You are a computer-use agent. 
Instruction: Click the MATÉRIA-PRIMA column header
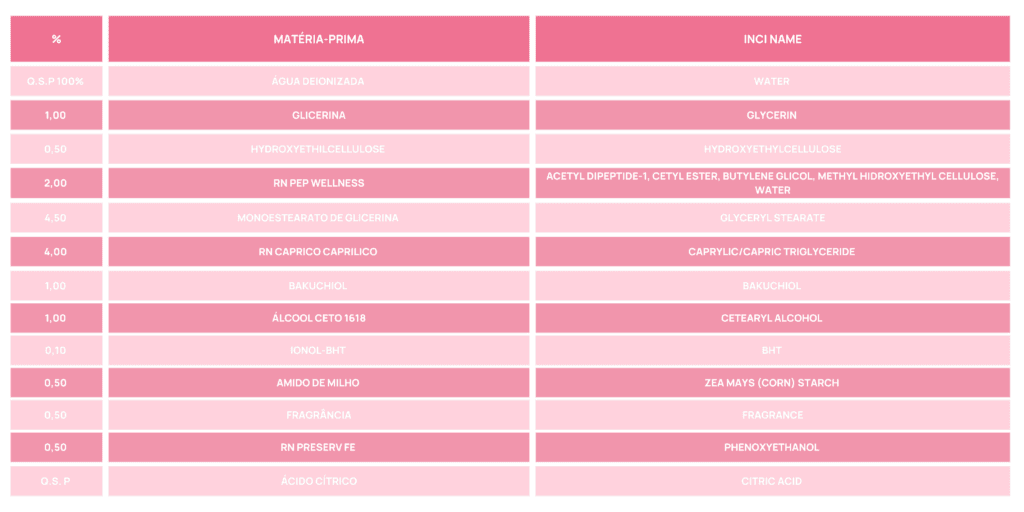click(318, 39)
